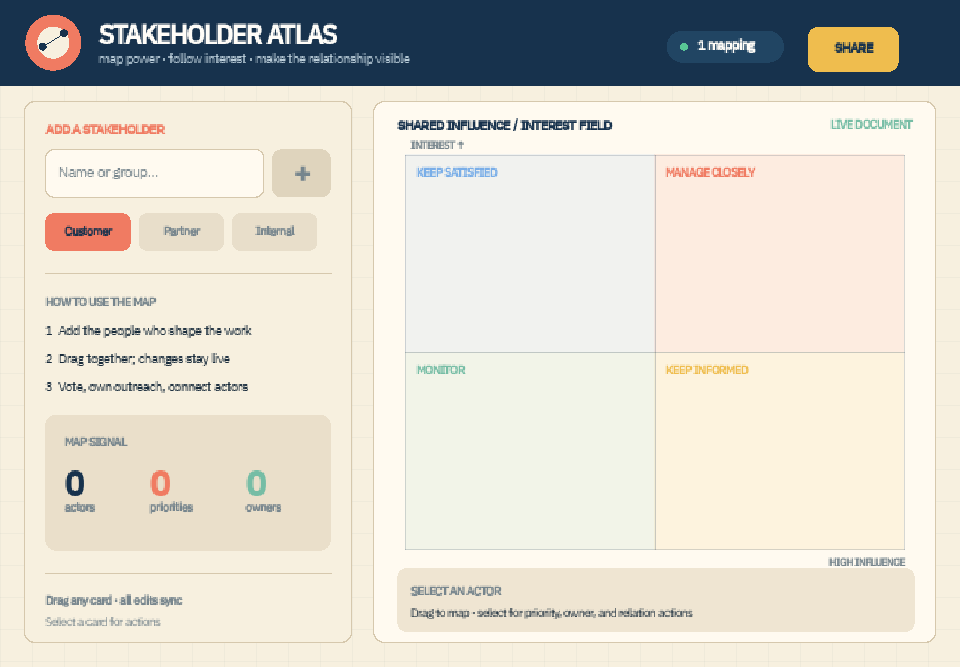
Task: Click the Manage Closely quadrant
Action: click(x=780, y=254)
